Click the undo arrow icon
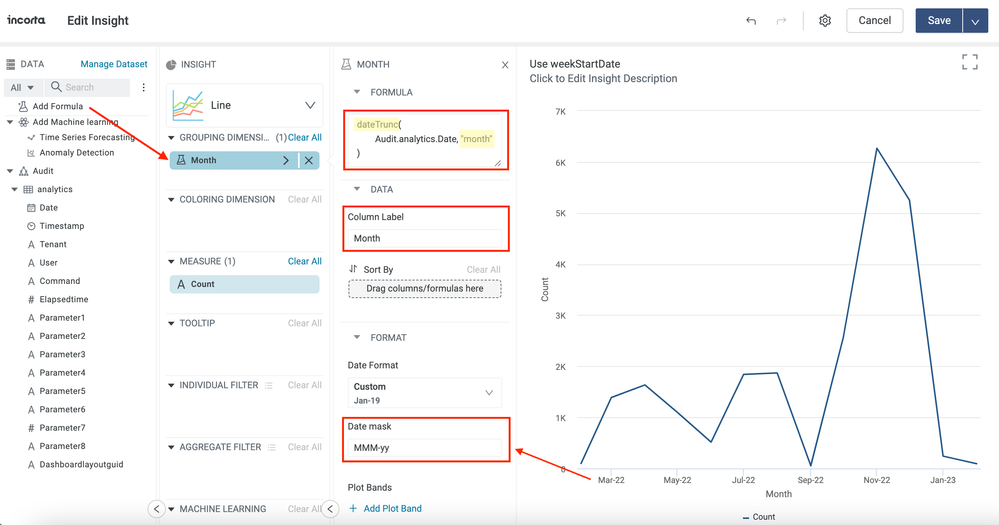This screenshot has width=999, height=525. [x=751, y=21]
